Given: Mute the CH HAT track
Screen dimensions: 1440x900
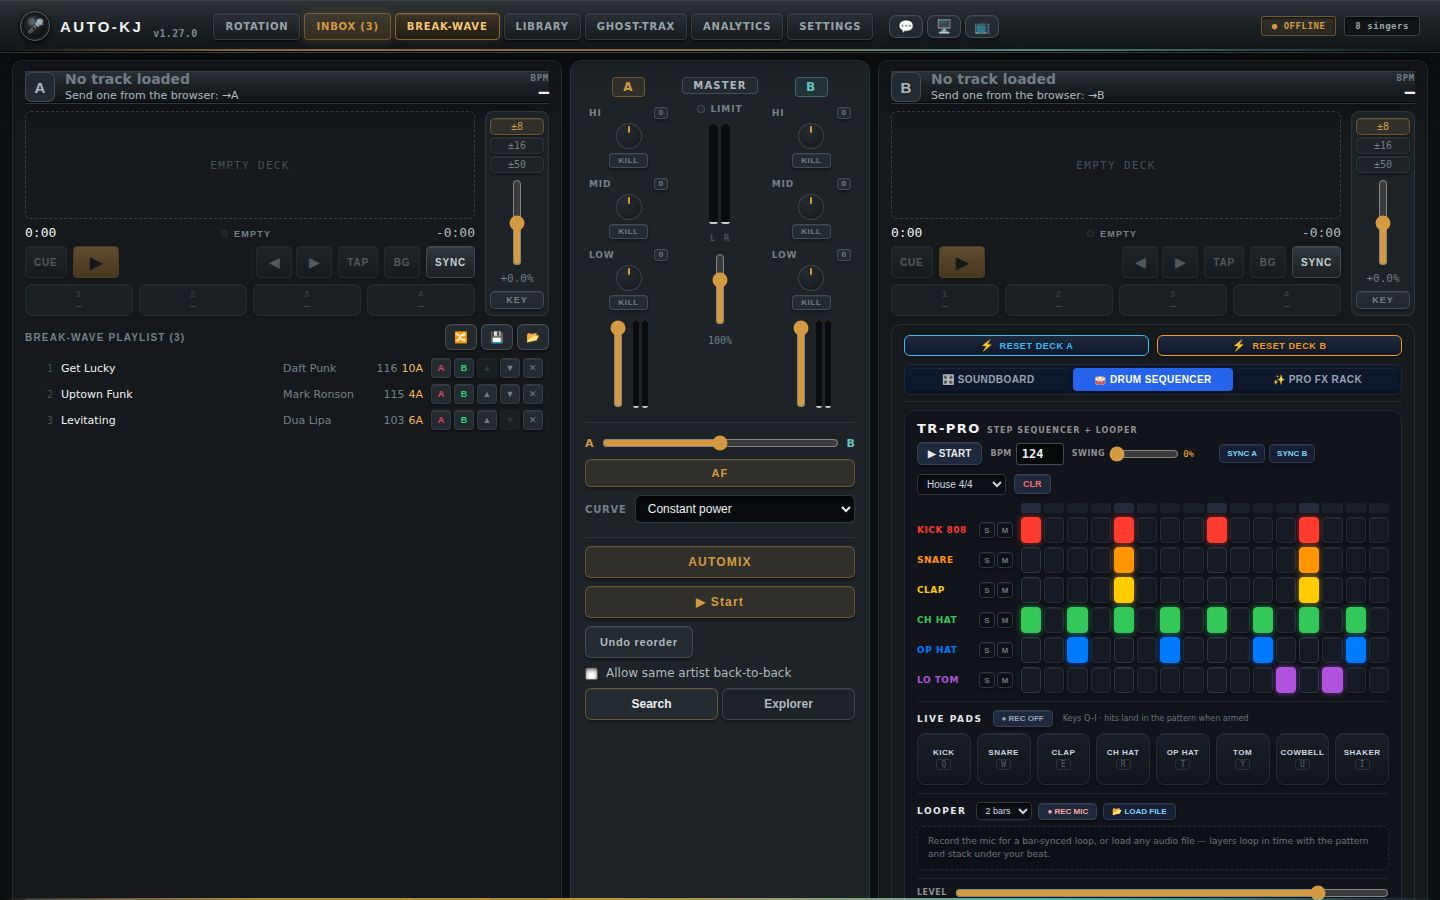Looking at the screenshot, I should 1005,620.
